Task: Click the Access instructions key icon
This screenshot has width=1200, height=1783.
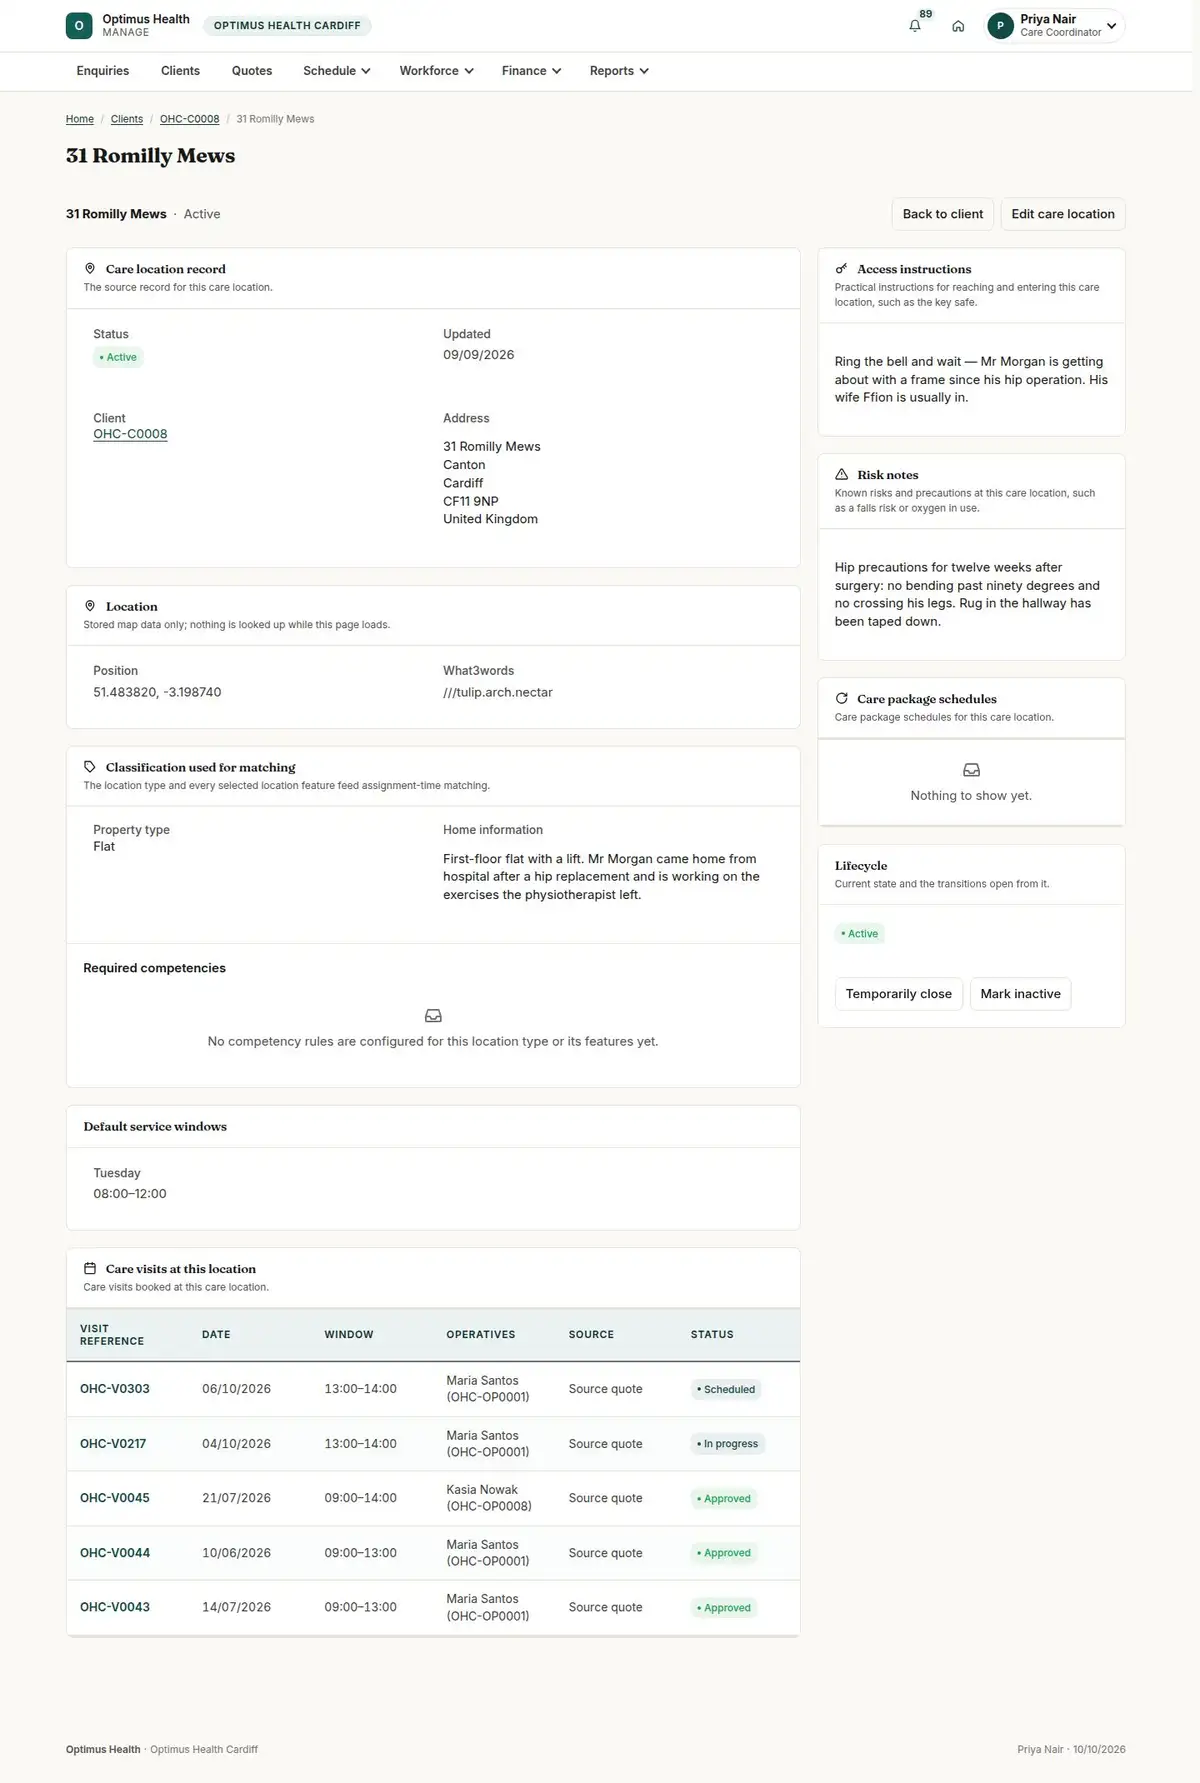Action: pyautogui.click(x=842, y=269)
